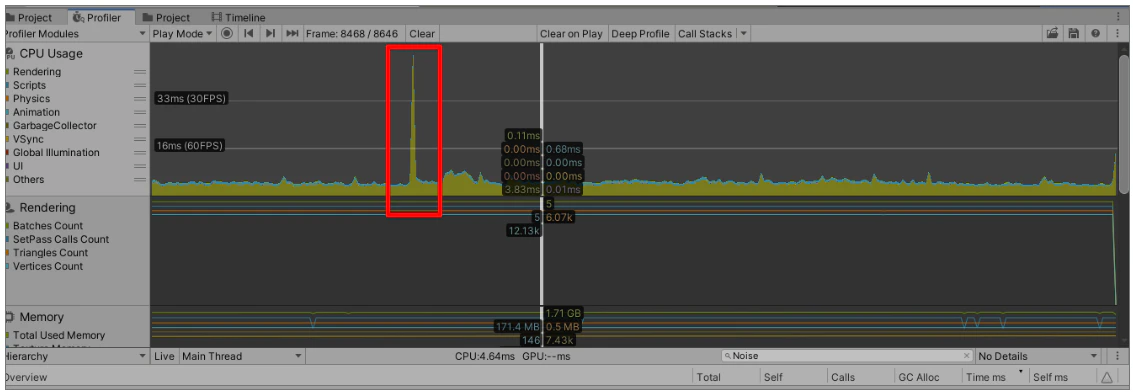This screenshot has width=1133, height=392.
Task: Click the warning triangle column icon
Action: point(1107,377)
